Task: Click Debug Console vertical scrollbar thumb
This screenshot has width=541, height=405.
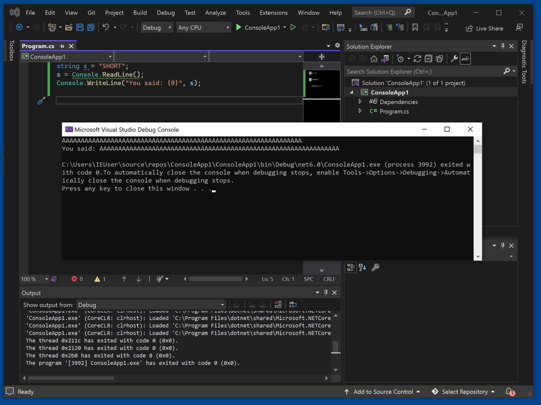Action: 478,149
